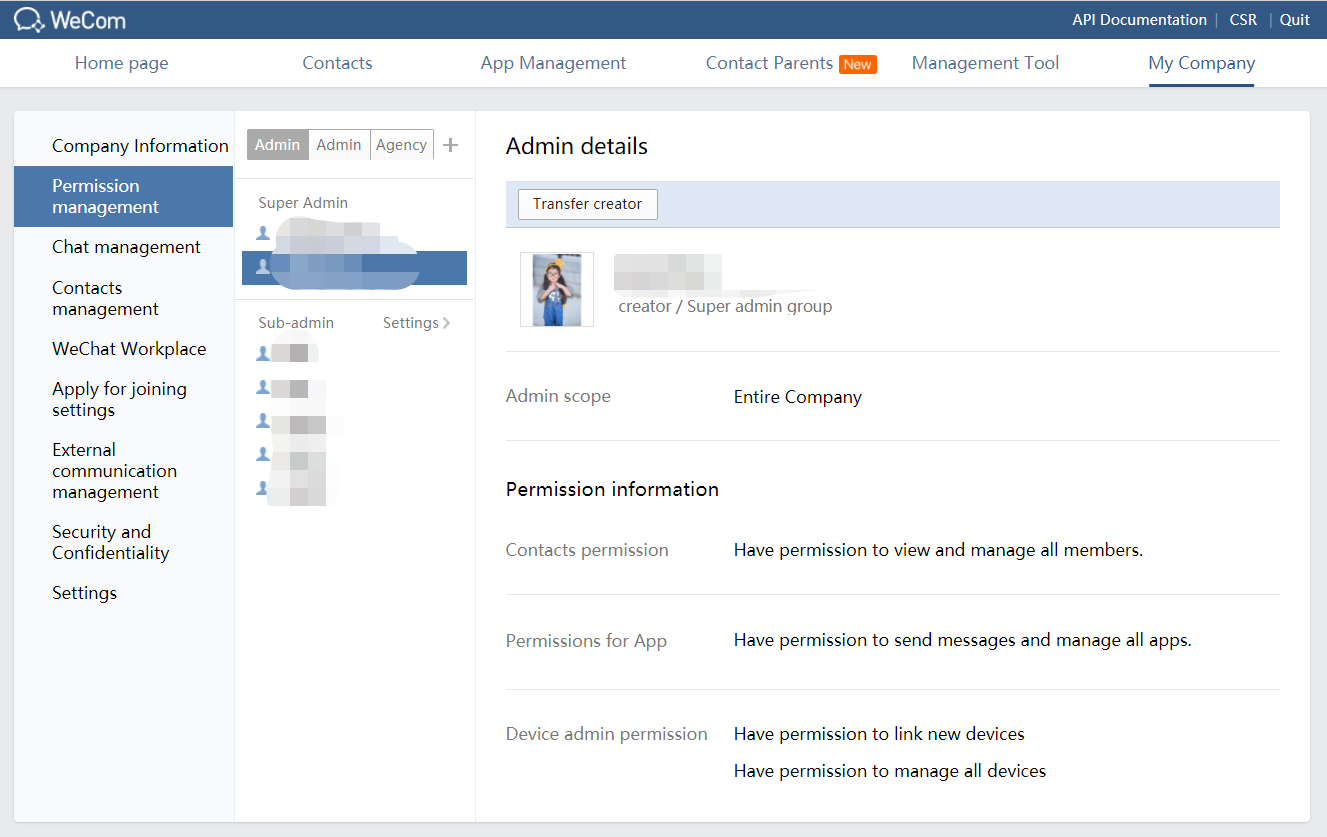Quit the WeCom admin console
The image size is (1327, 837).
(x=1295, y=20)
